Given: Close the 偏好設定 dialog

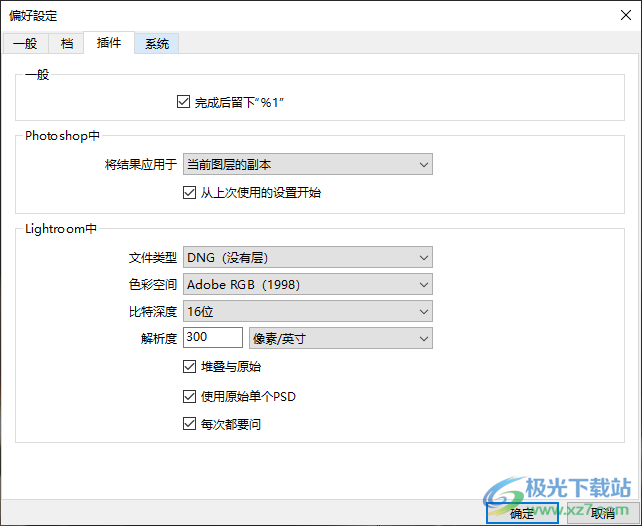Looking at the screenshot, I should [x=626, y=16].
